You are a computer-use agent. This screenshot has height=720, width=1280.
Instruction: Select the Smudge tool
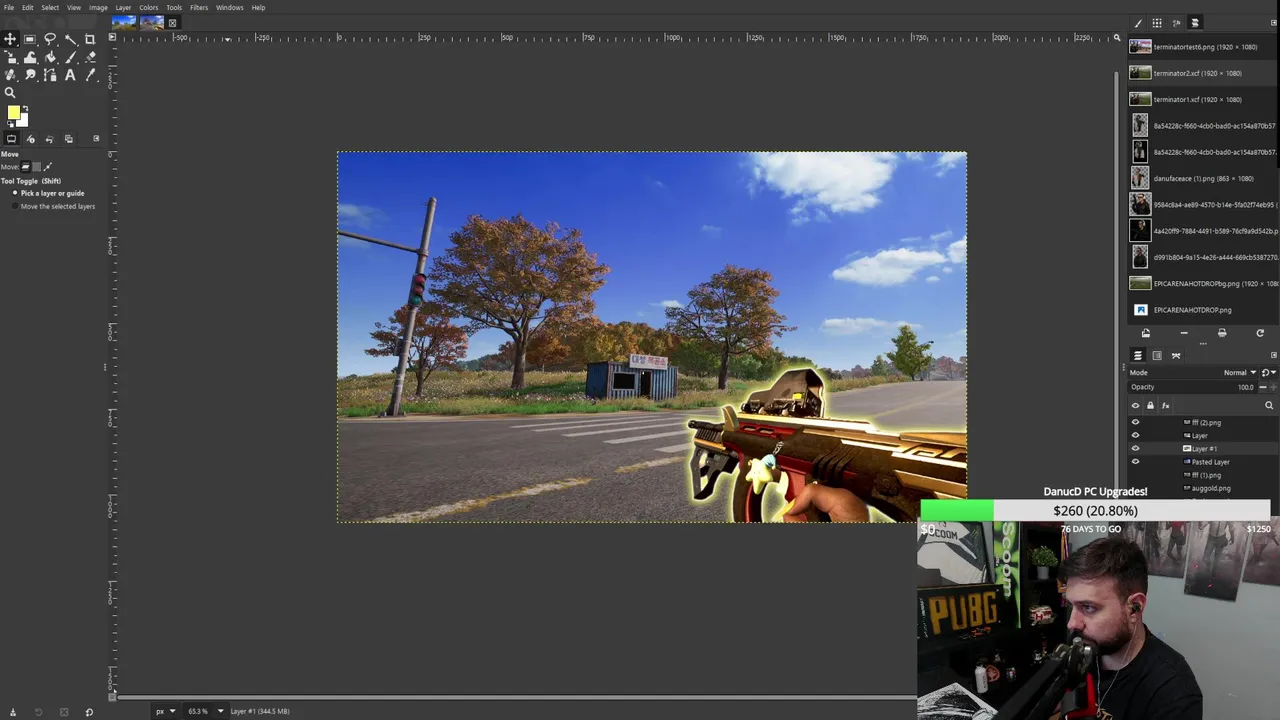tap(30, 75)
